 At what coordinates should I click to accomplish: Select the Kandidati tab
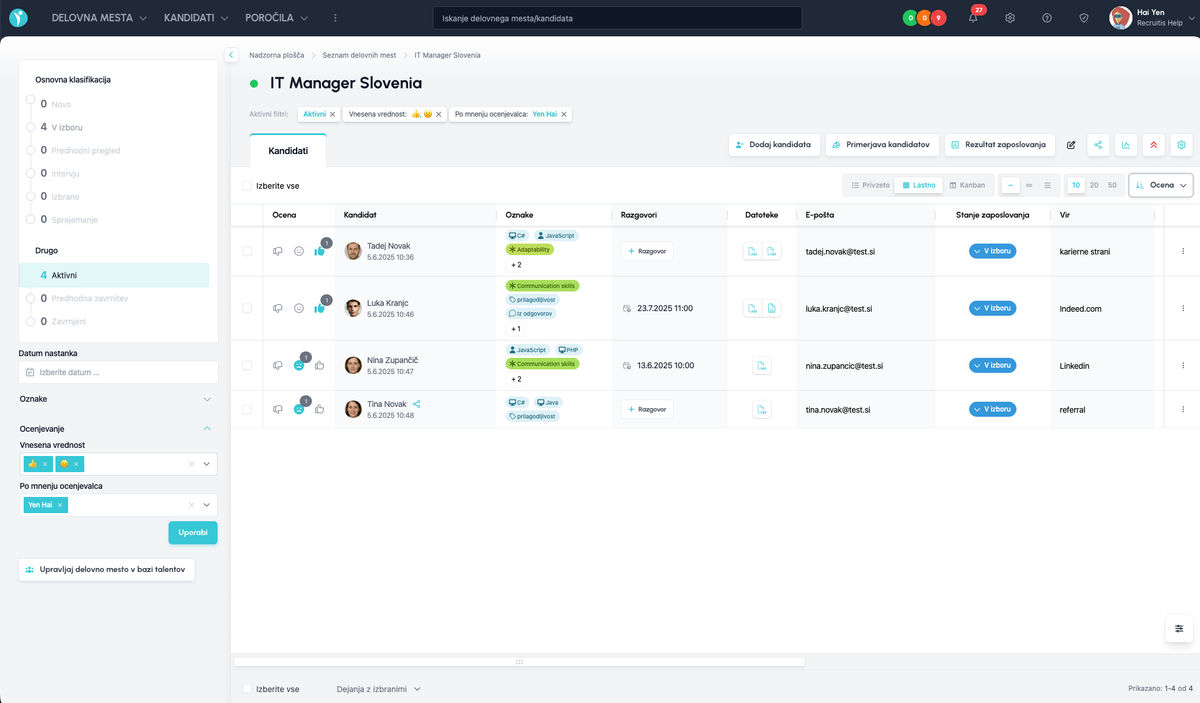tap(288, 150)
